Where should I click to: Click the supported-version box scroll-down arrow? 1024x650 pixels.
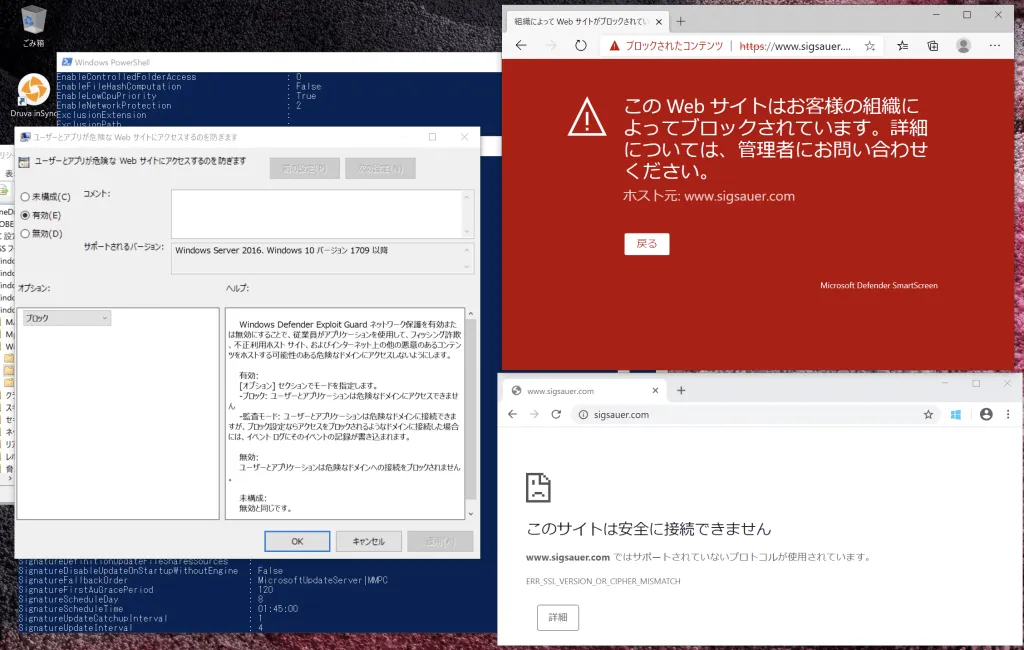point(466,267)
